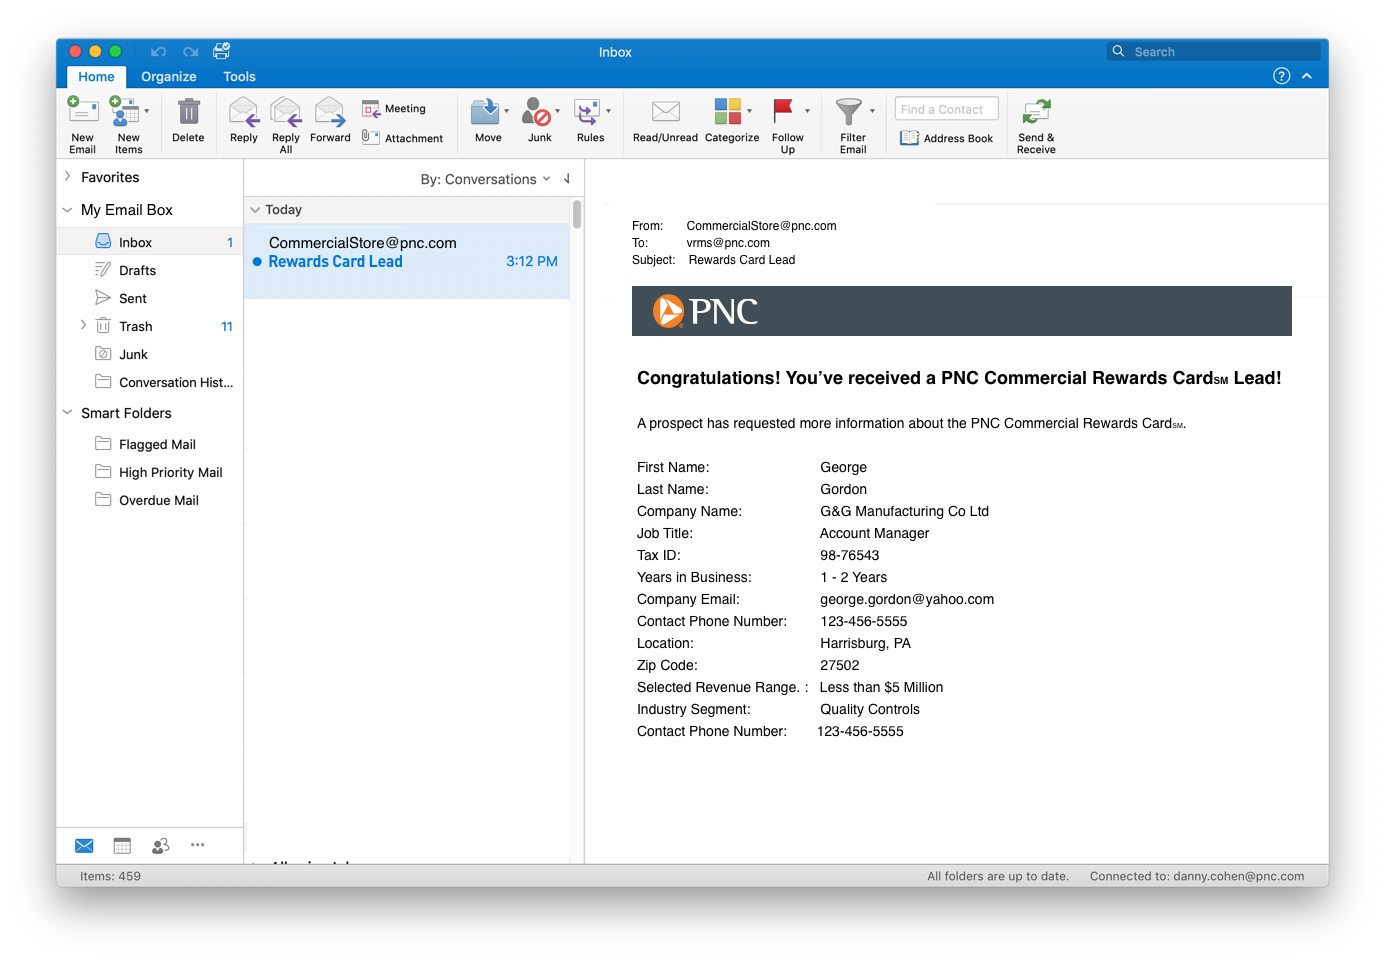This screenshot has width=1385, height=961.
Task: Click the Mail view icon
Action: tap(84, 846)
